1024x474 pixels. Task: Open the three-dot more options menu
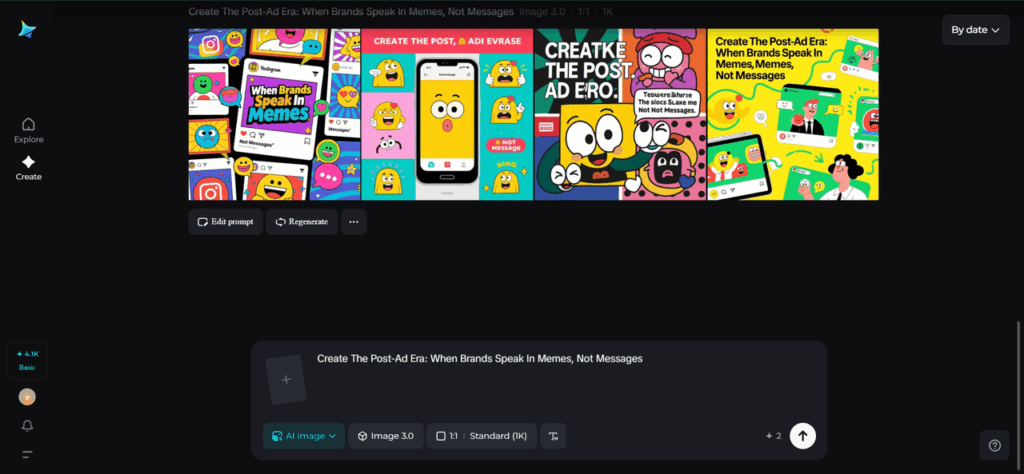point(353,222)
